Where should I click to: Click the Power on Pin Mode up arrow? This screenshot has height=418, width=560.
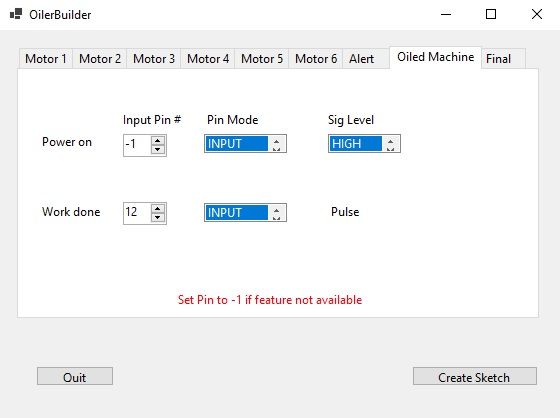point(276,140)
